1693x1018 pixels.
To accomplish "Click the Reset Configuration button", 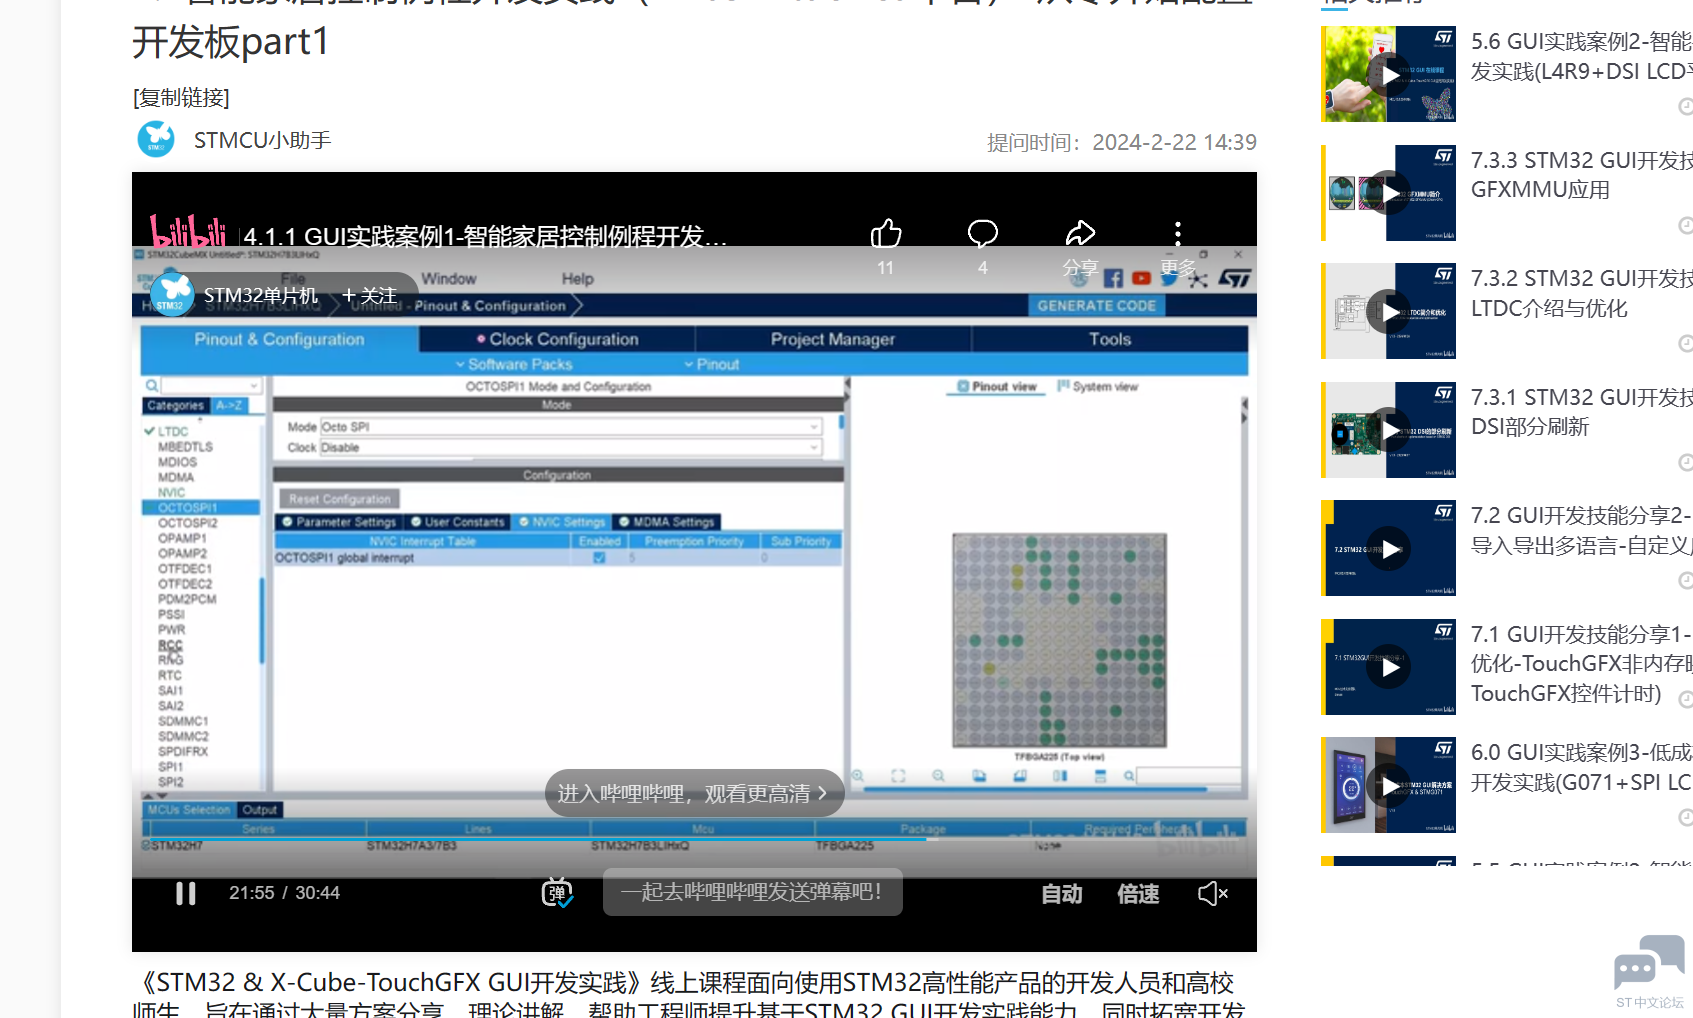I will (340, 499).
